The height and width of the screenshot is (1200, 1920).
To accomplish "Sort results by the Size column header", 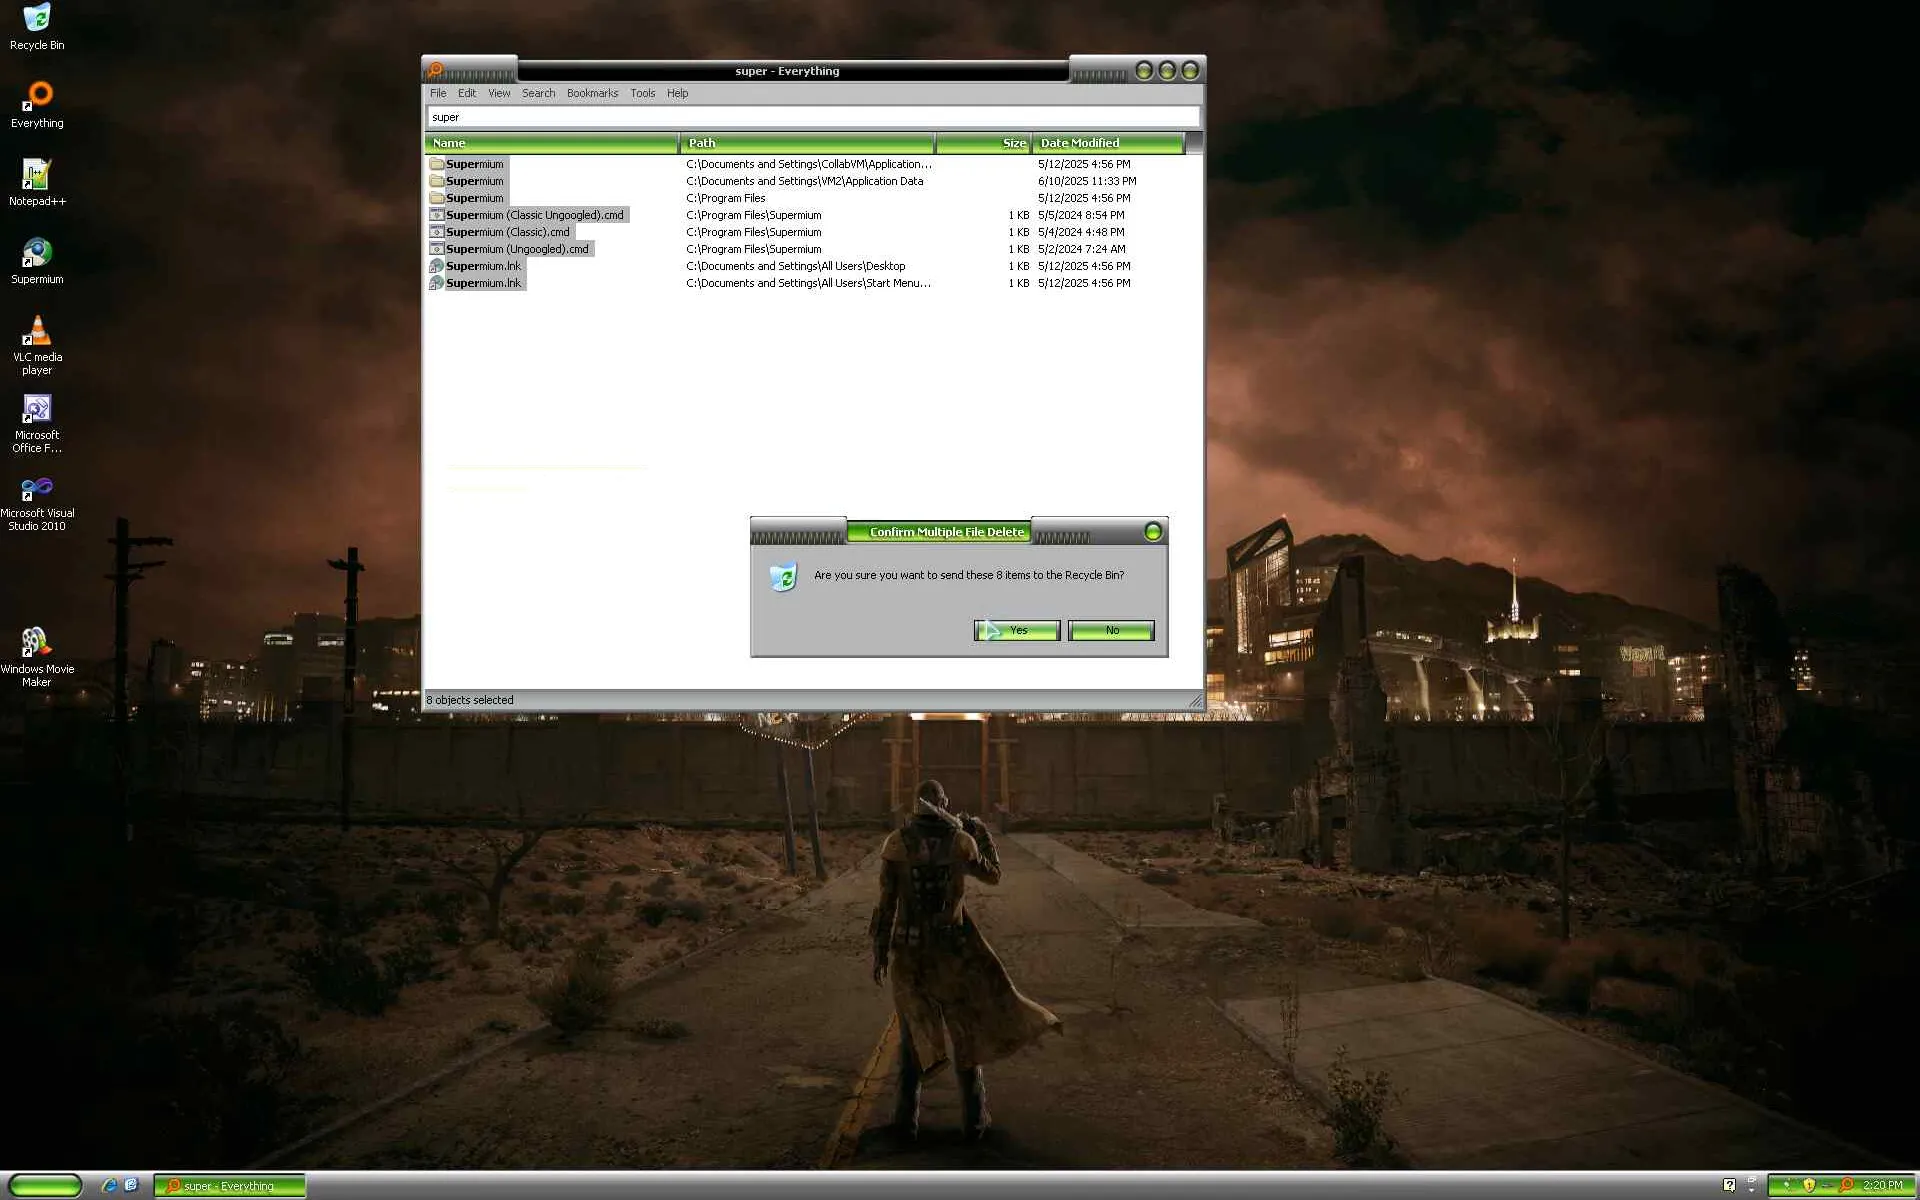I will pos(984,143).
